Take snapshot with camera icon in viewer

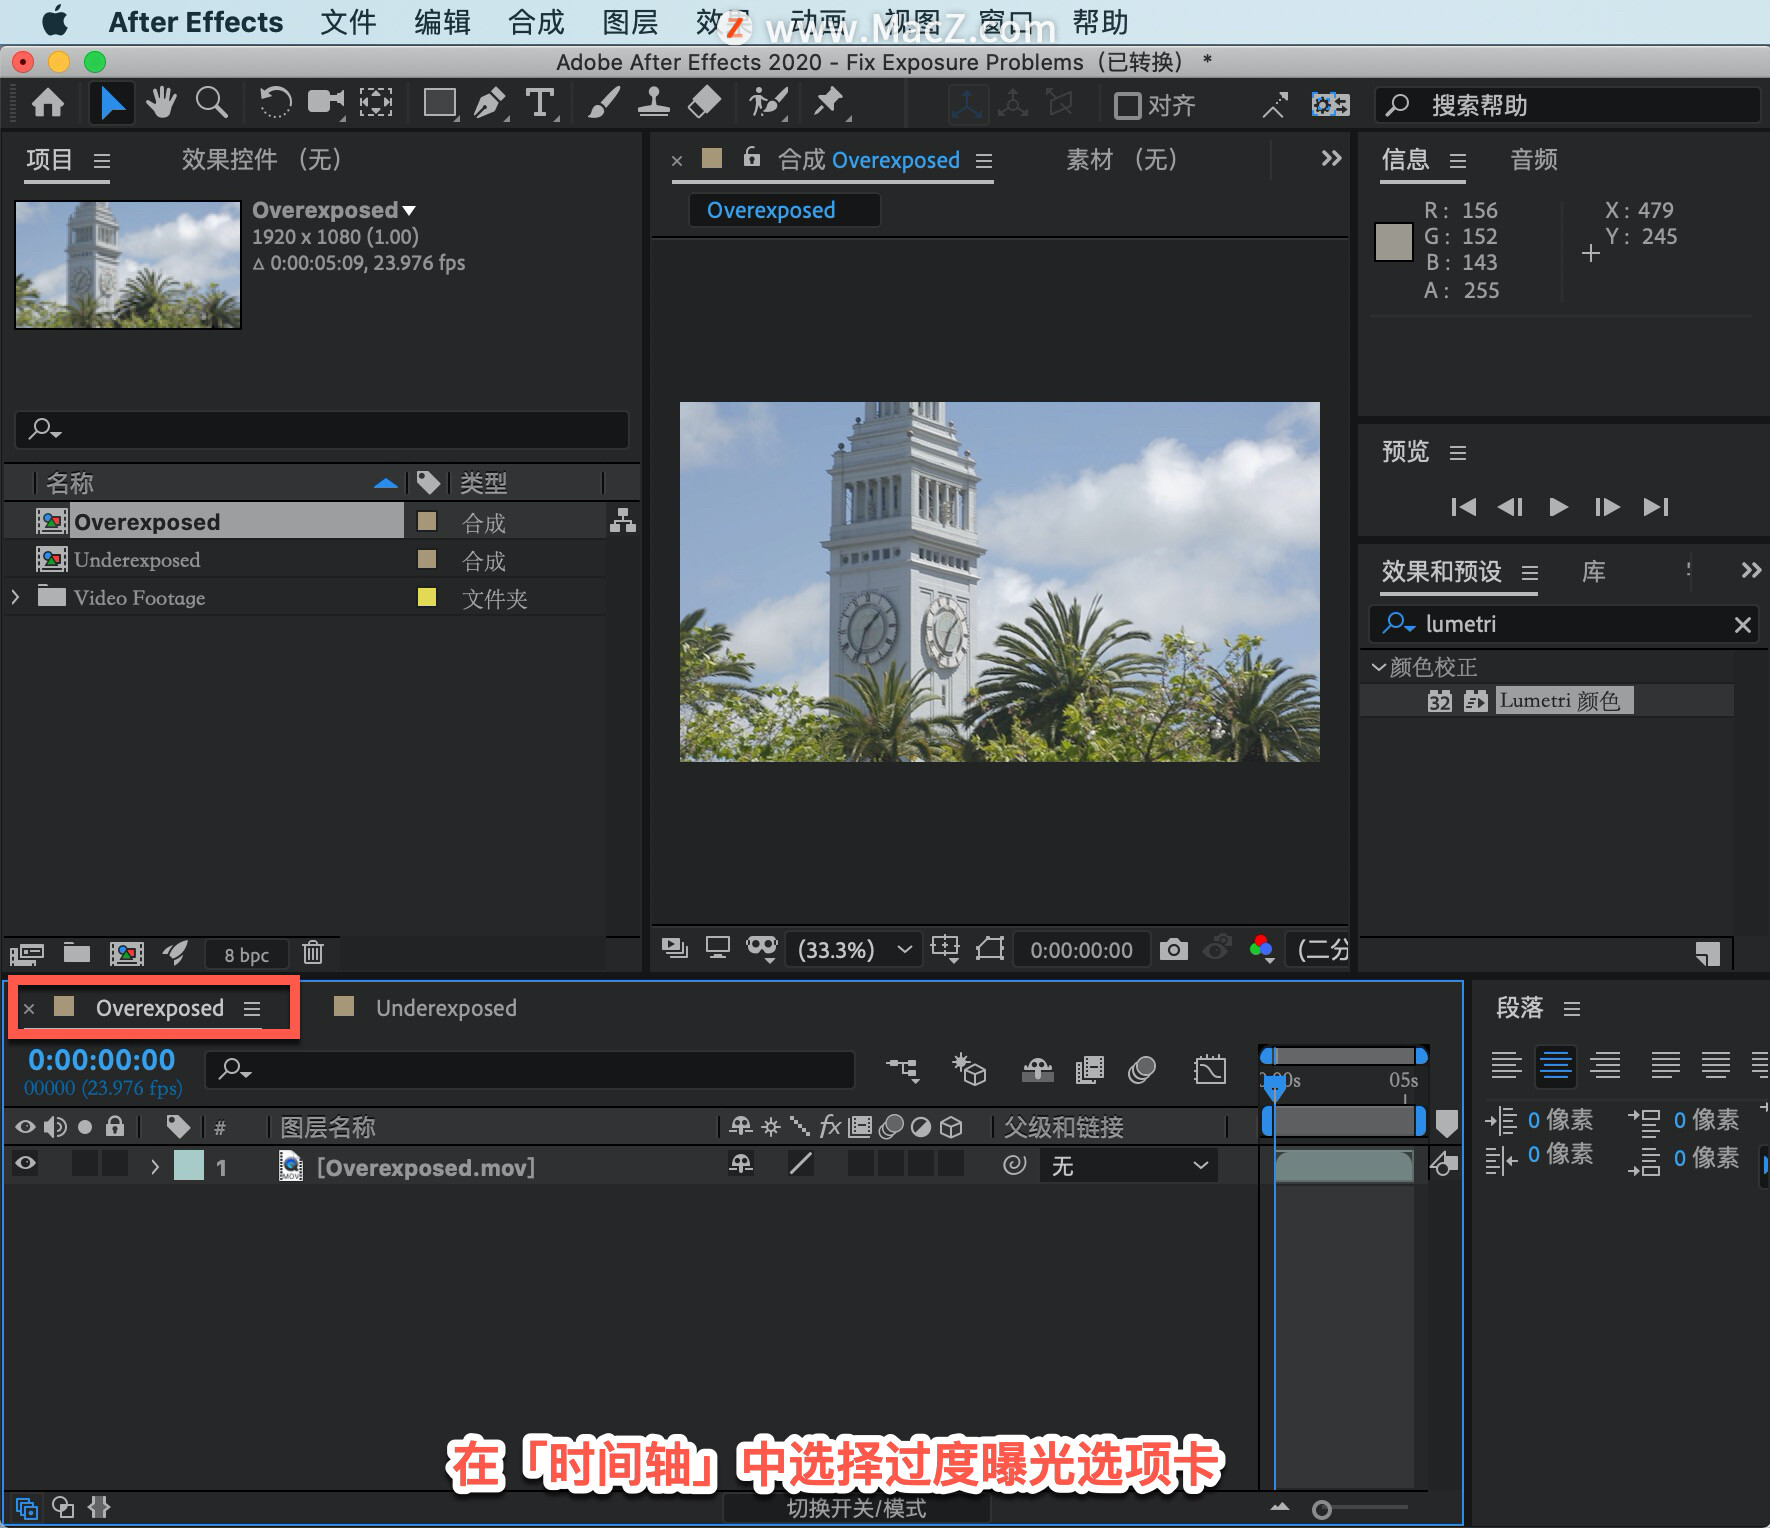(x=1174, y=949)
